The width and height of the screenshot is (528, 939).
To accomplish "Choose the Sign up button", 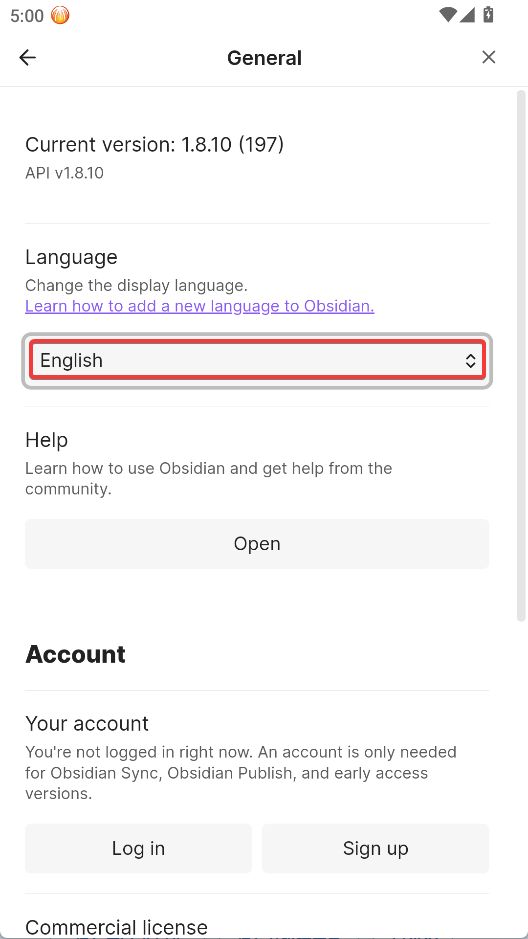I will point(375,848).
